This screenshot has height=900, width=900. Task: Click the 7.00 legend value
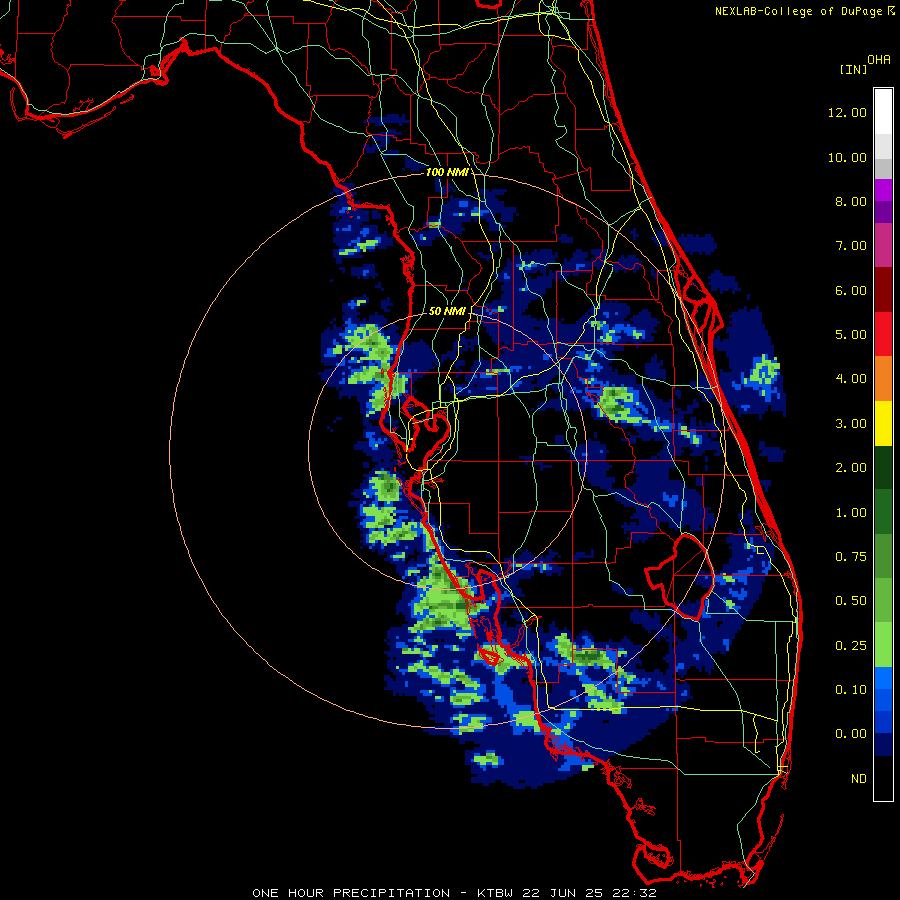click(x=851, y=246)
